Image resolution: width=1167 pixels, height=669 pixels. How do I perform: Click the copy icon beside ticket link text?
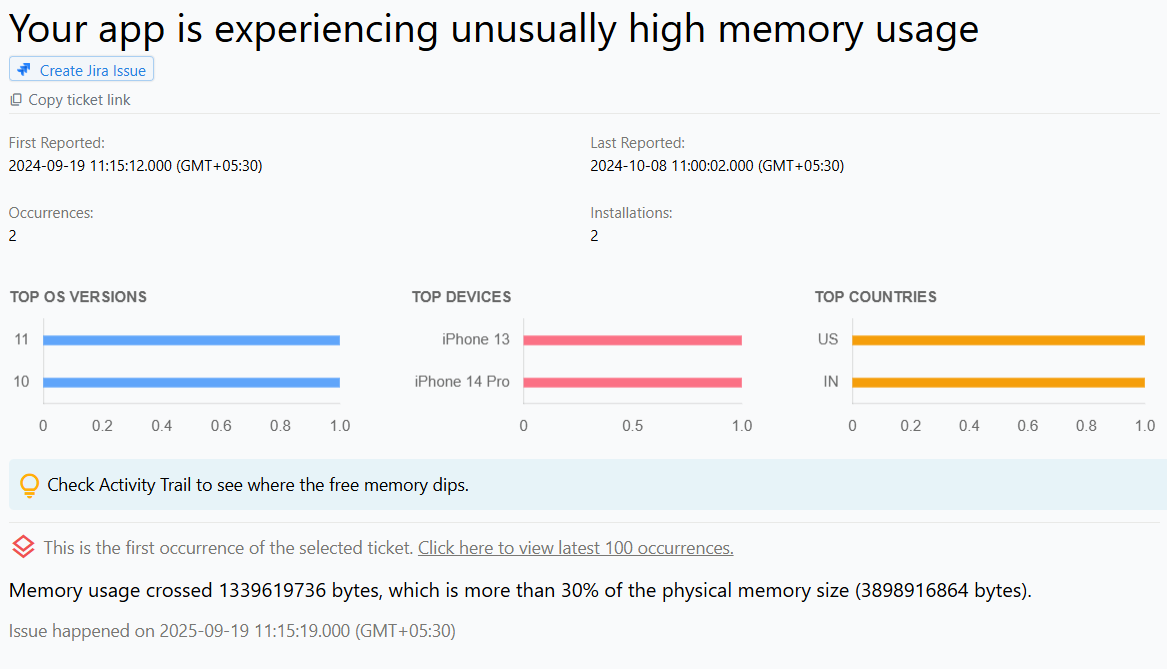pyautogui.click(x=15, y=100)
